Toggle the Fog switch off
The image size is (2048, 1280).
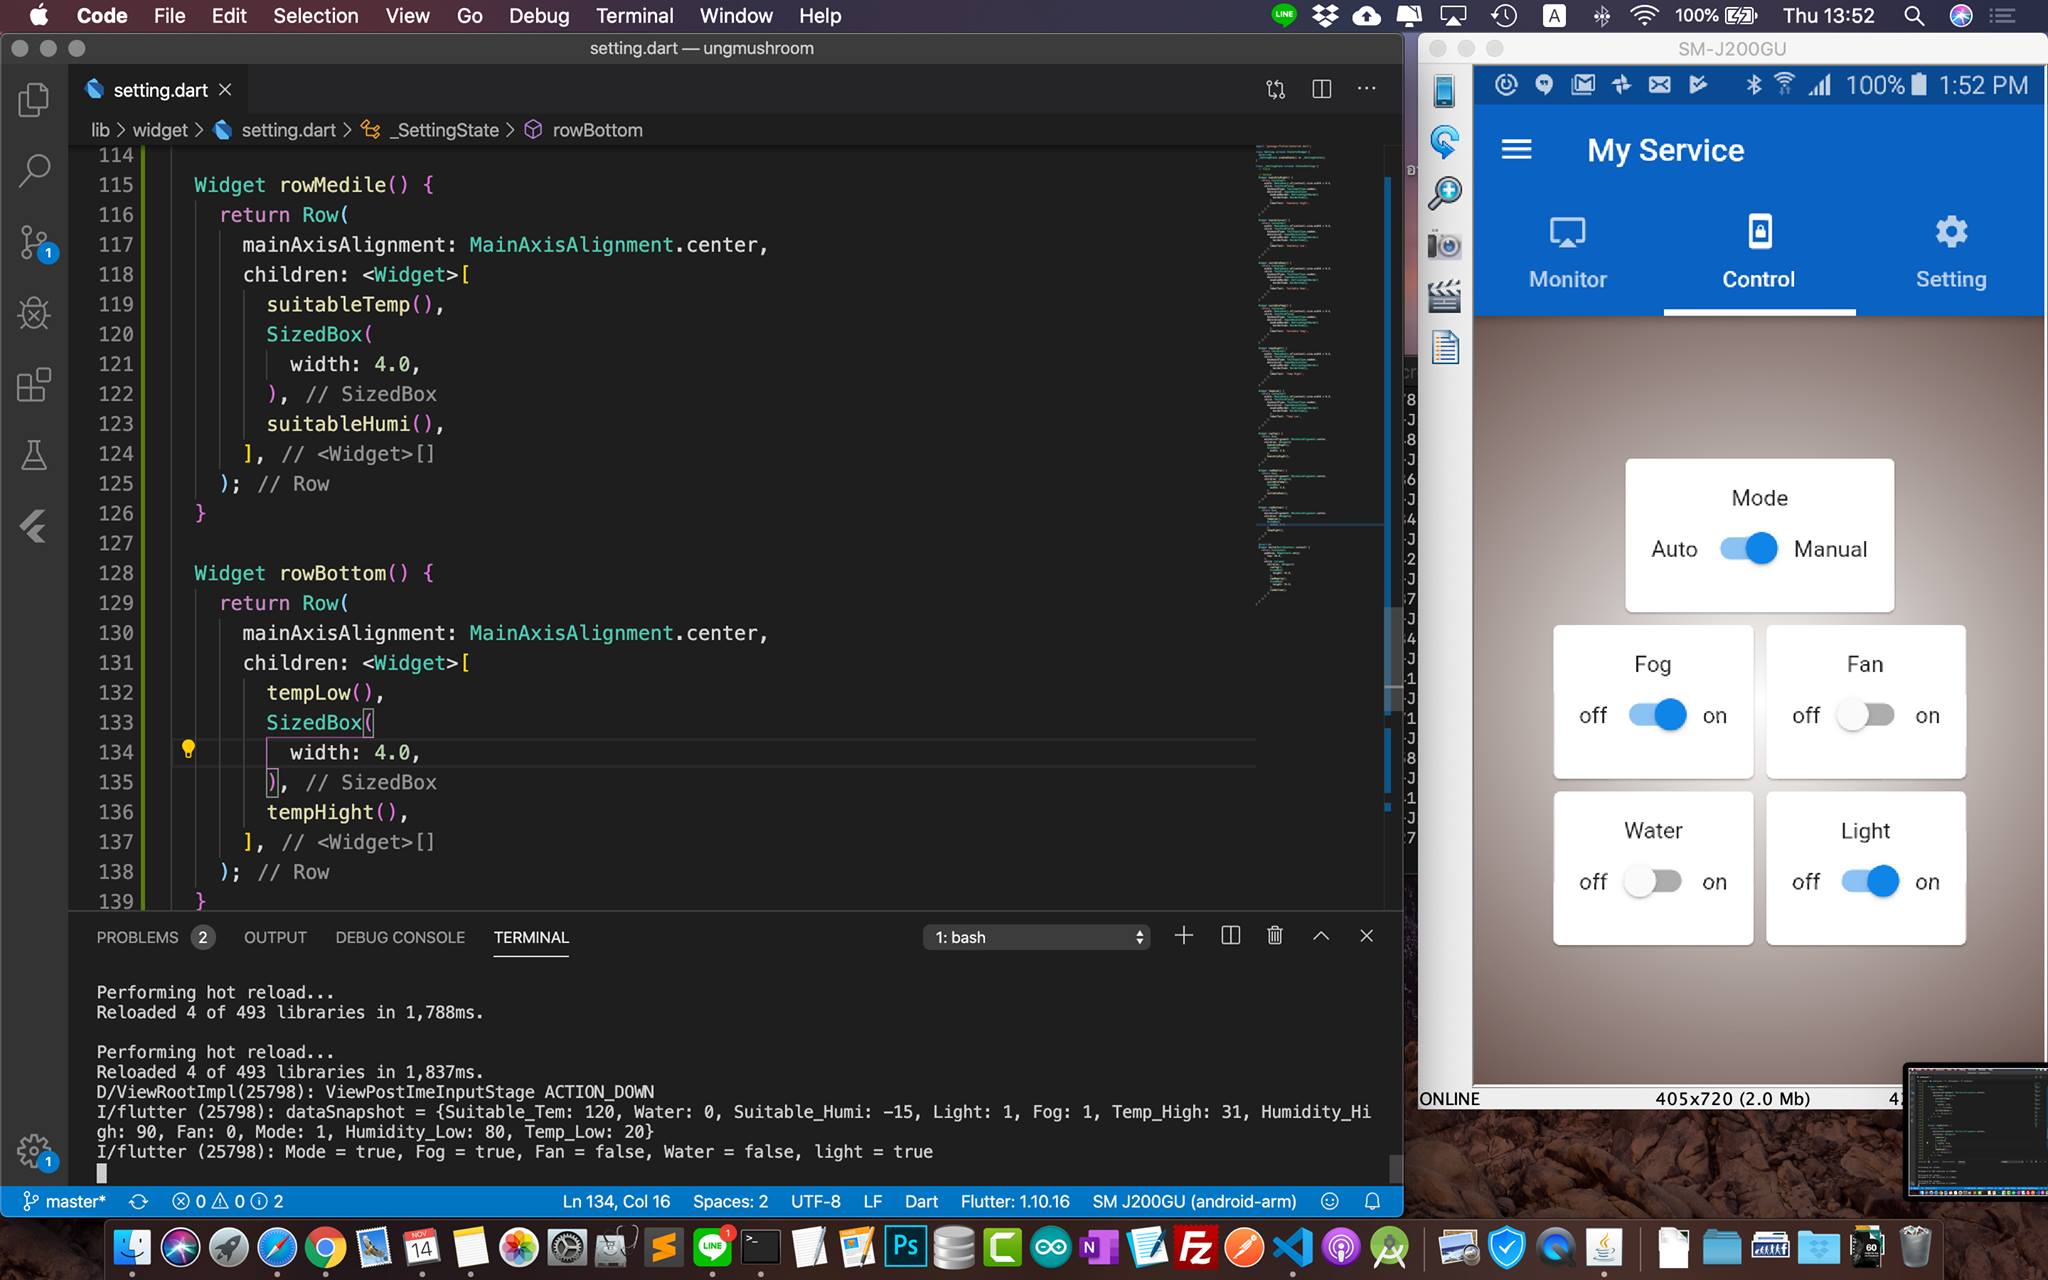1657,715
